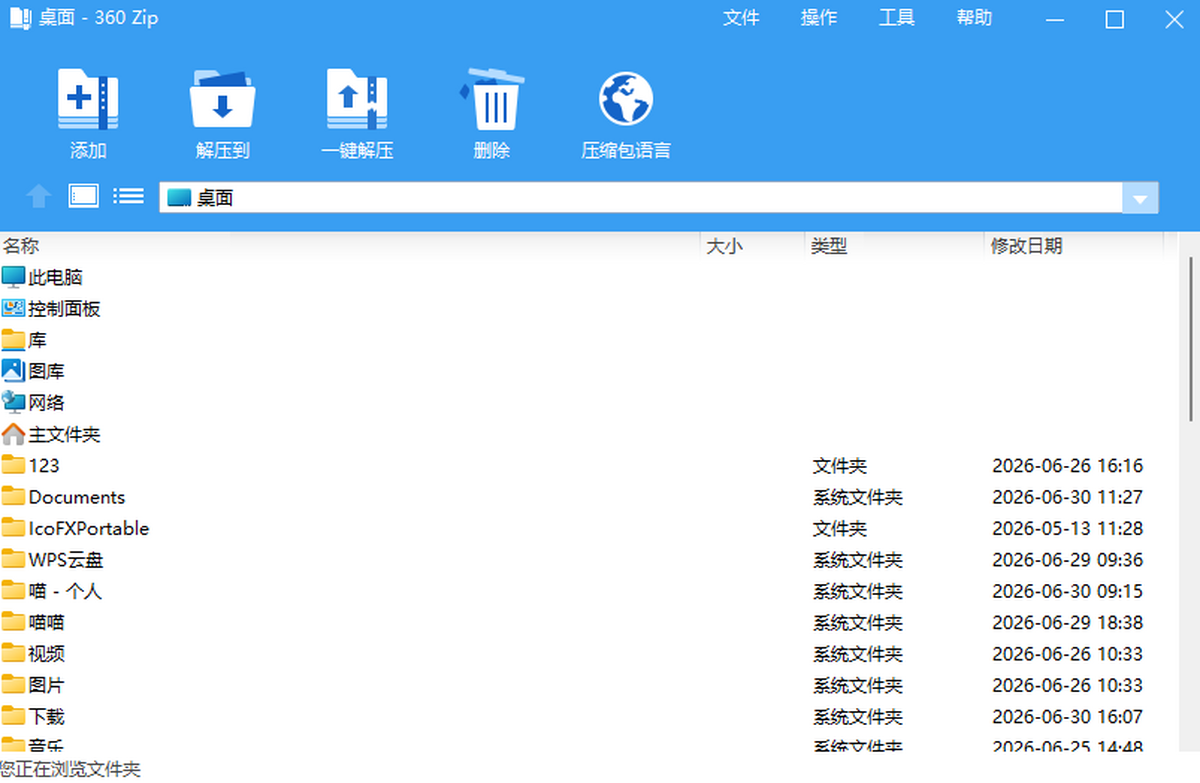Screen dimensions: 1200x783
Task: Open the 操作 menu
Action: tap(819, 18)
